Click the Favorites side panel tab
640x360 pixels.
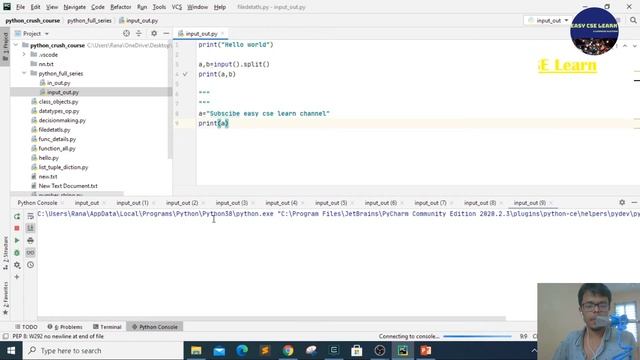5,298
